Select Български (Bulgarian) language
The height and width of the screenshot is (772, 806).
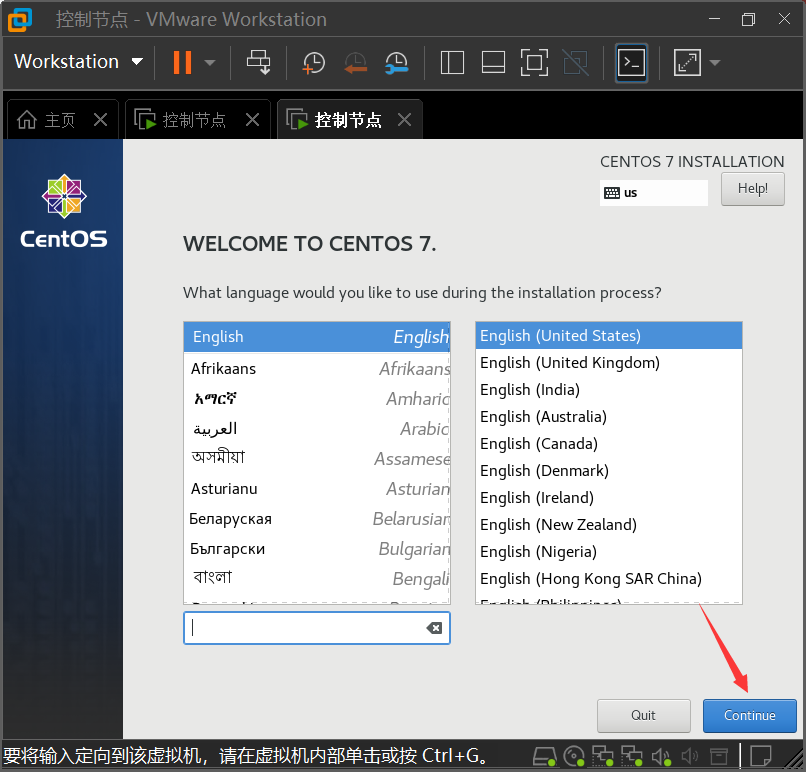tap(317, 549)
